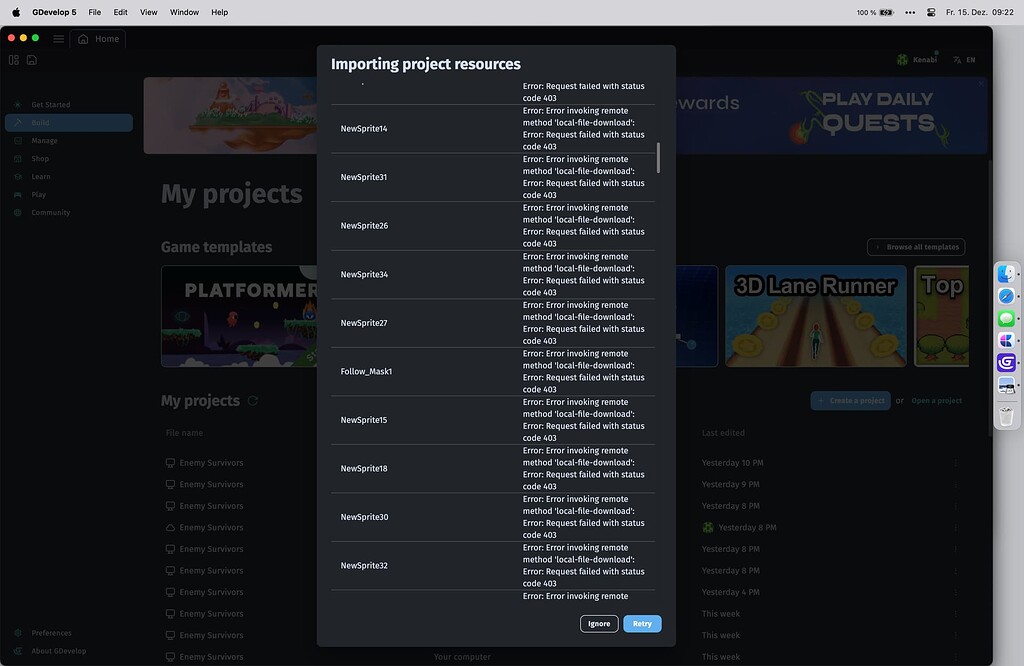The image size is (1024, 666).
Task: Open the Platformer game template
Action: [239, 316]
